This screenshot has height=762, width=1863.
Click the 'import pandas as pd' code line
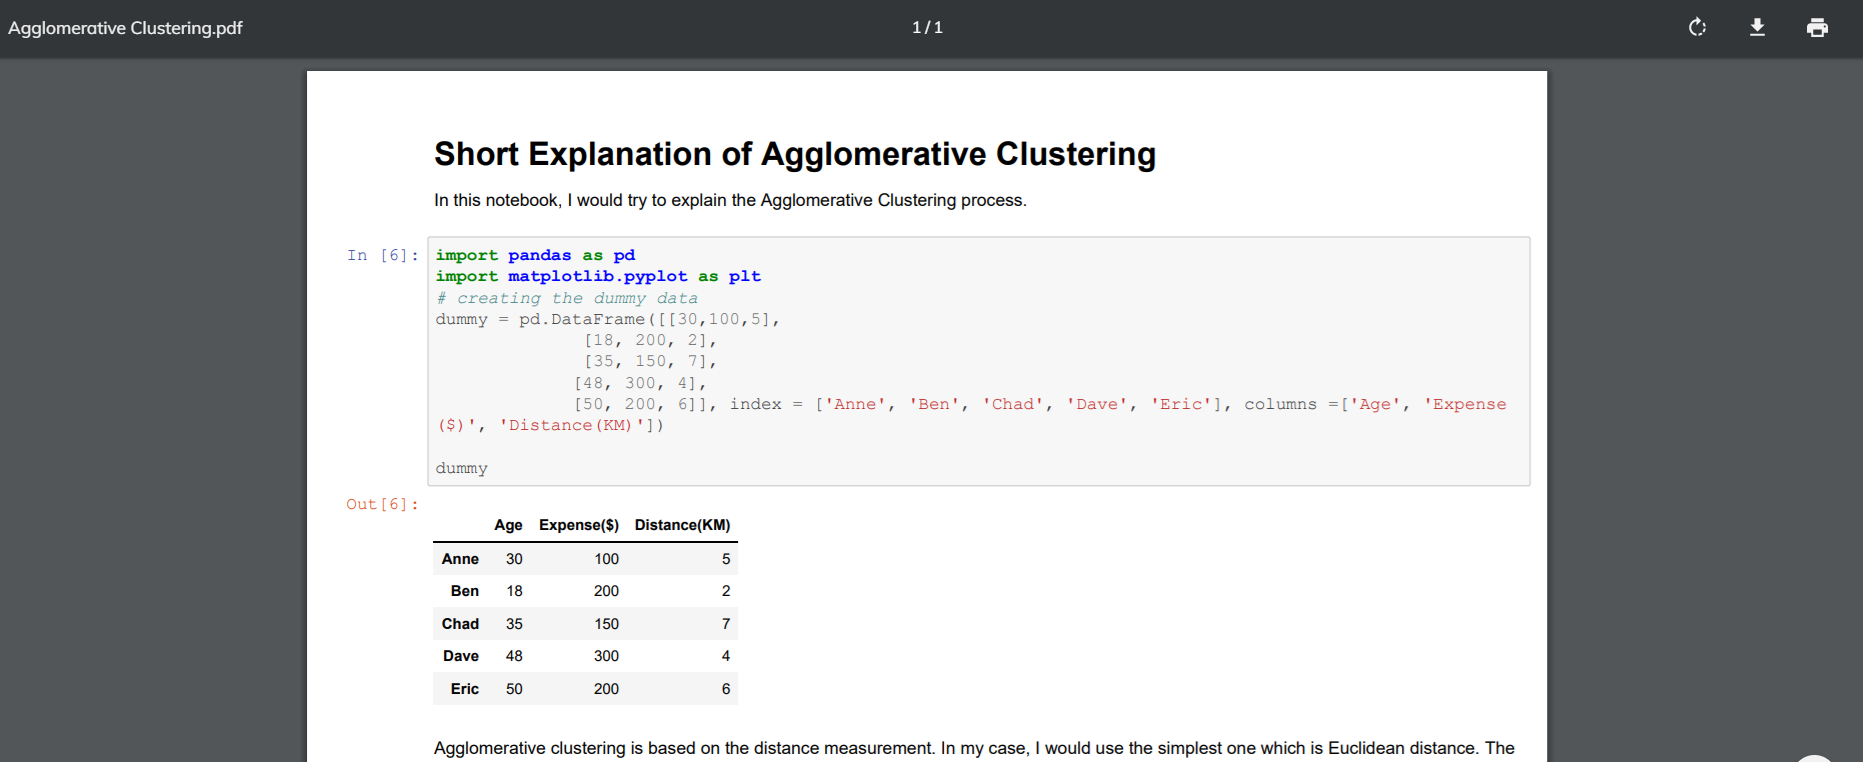coord(535,256)
